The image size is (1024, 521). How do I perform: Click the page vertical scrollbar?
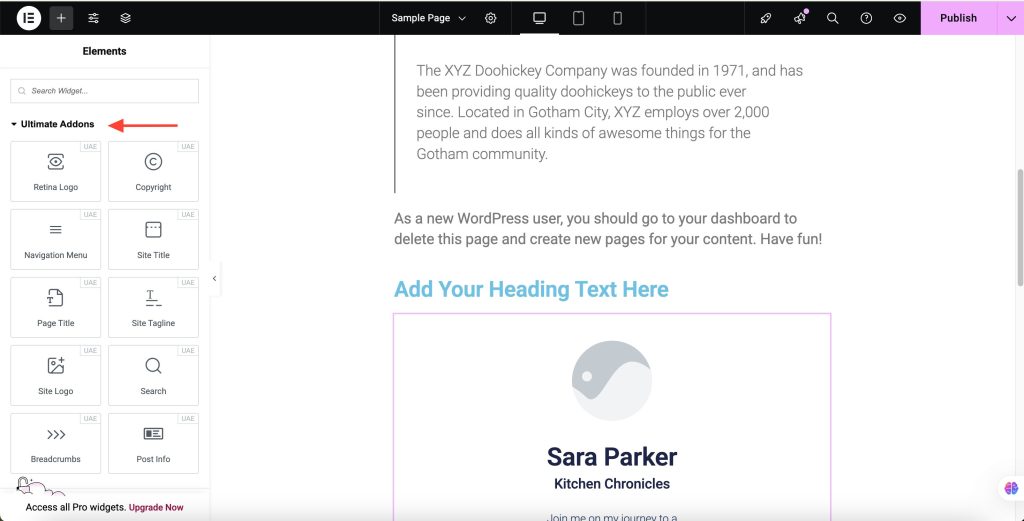[x=1020, y=227]
